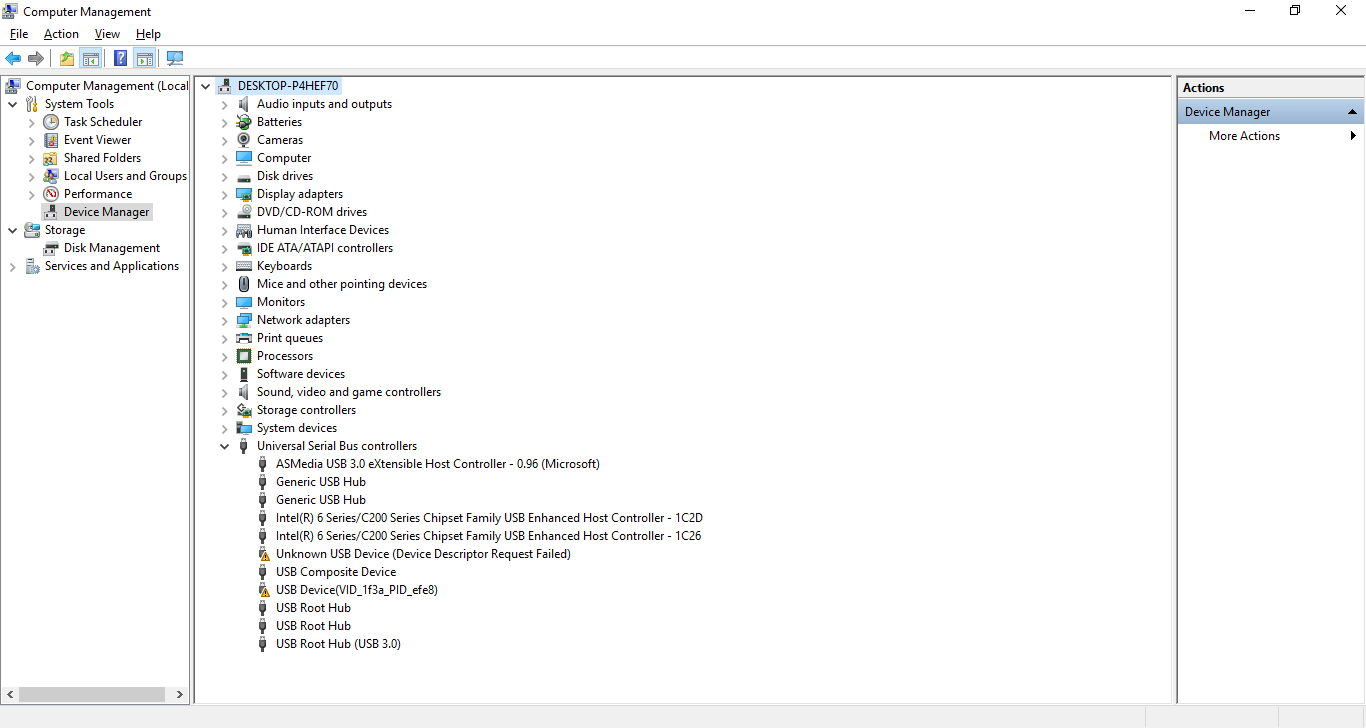Click the console tree scrollbar's right arrow

(x=180, y=694)
